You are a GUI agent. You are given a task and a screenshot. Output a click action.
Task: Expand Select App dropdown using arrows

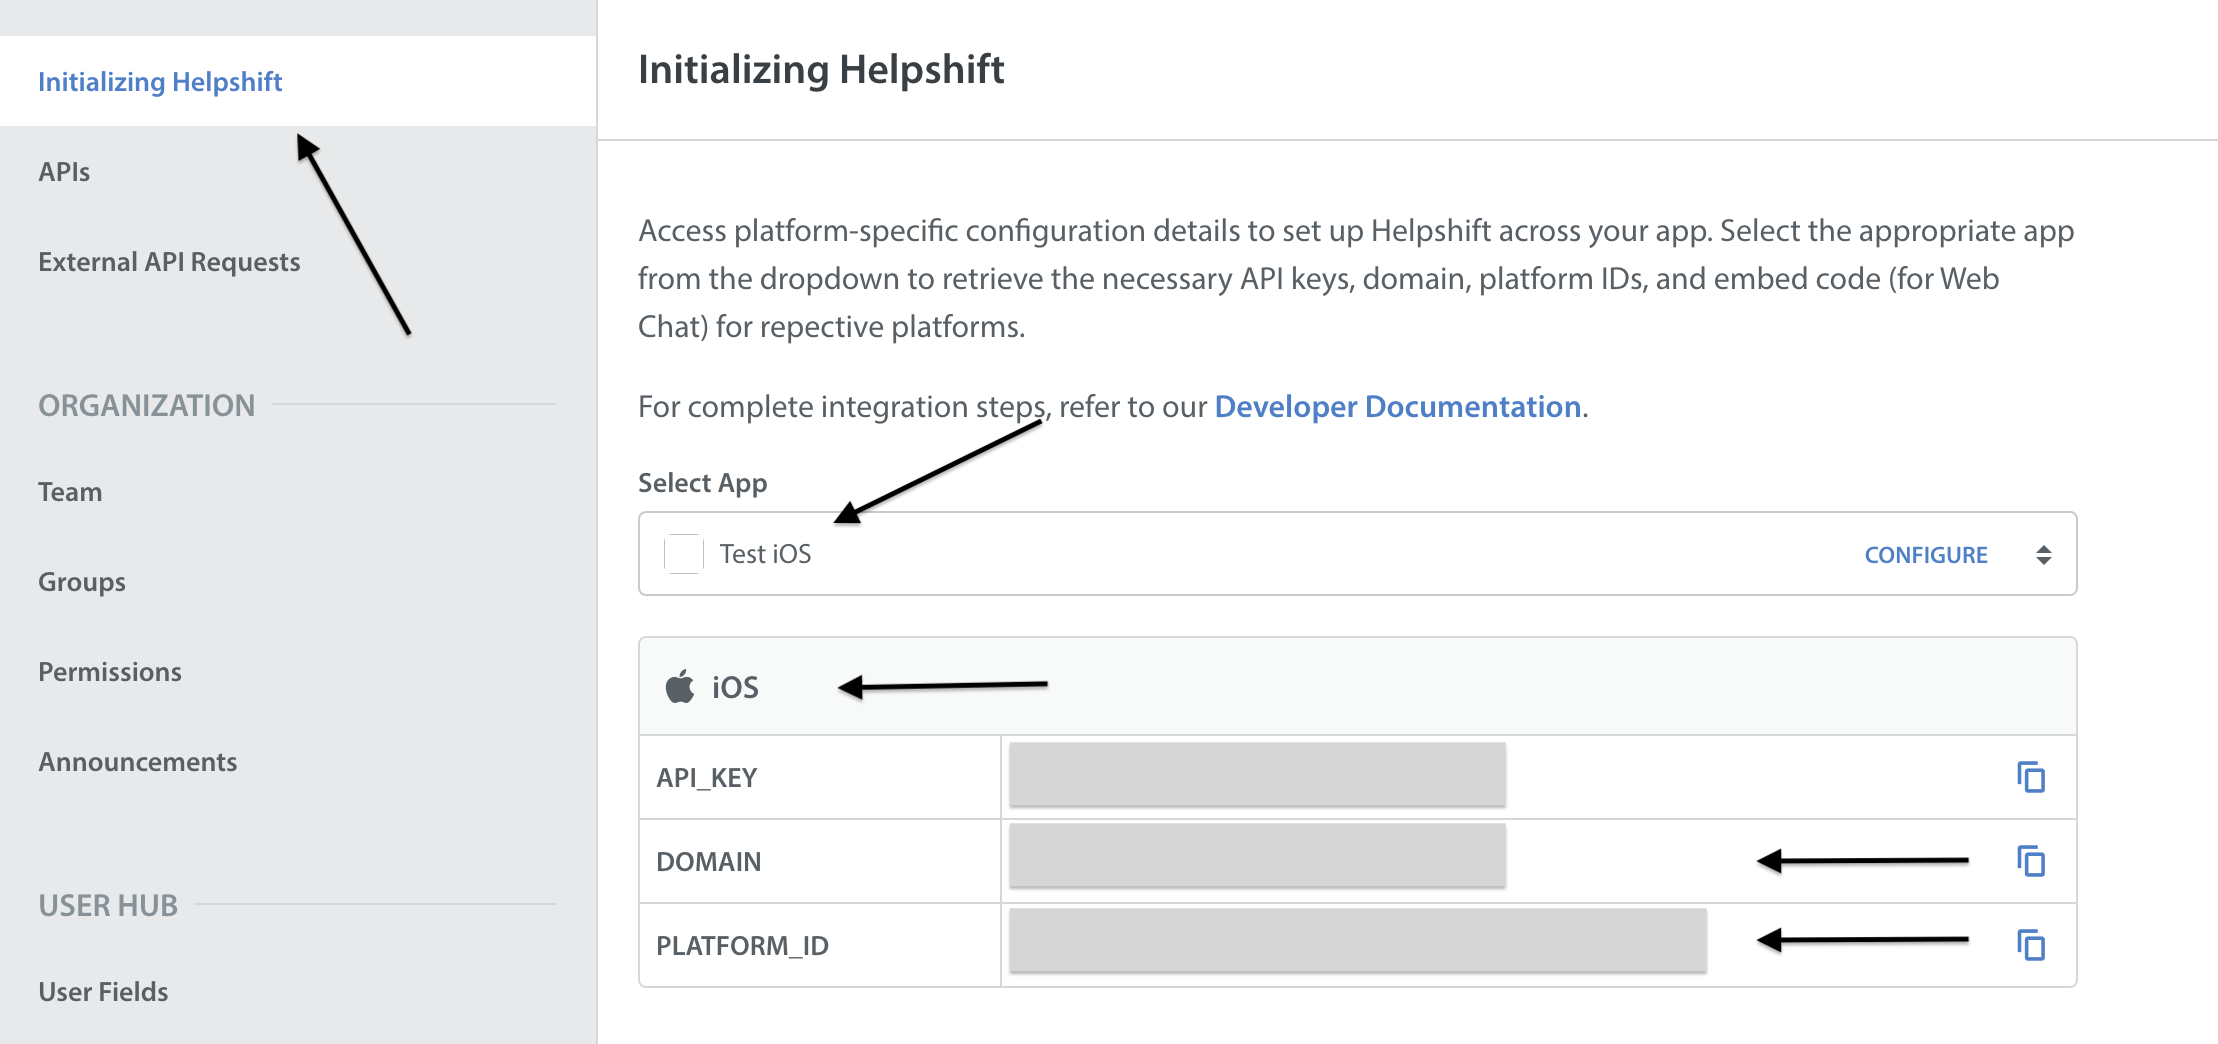[x=2043, y=555]
